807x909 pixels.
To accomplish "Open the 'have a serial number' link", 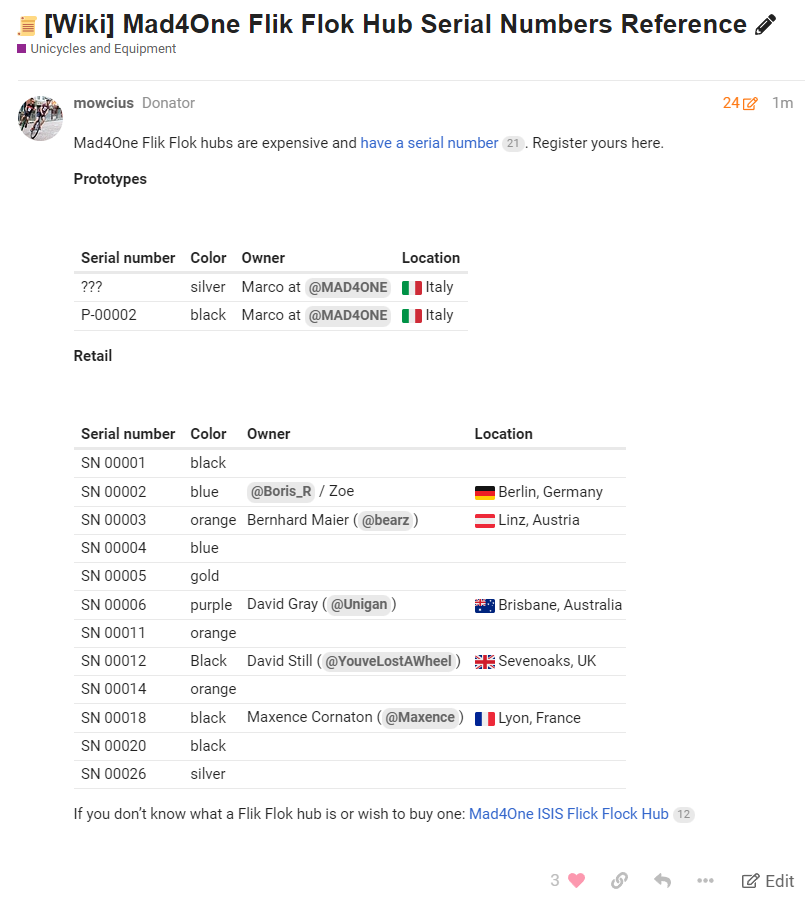I will [x=429, y=143].
